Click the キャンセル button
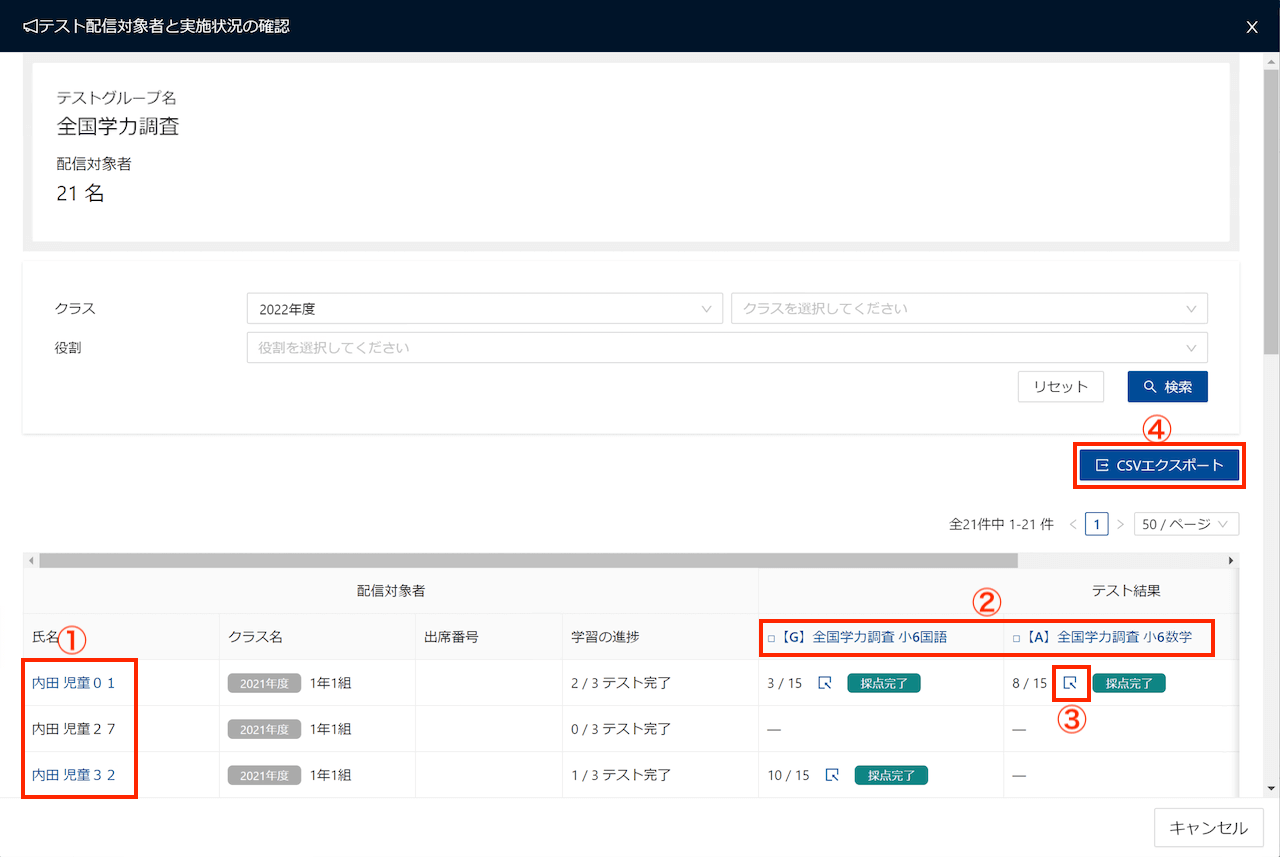1280x857 pixels. (1208, 828)
